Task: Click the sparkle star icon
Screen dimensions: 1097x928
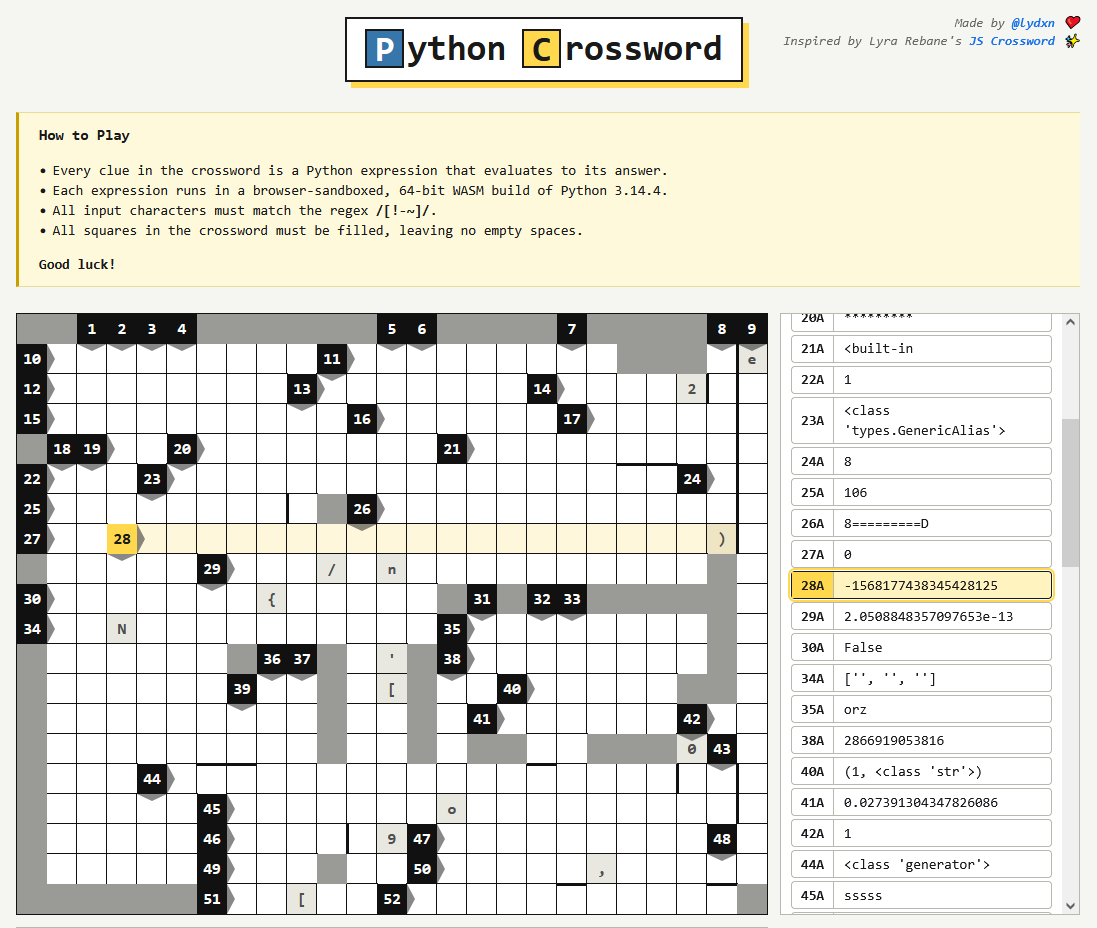Action: [x=1072, y=41]
